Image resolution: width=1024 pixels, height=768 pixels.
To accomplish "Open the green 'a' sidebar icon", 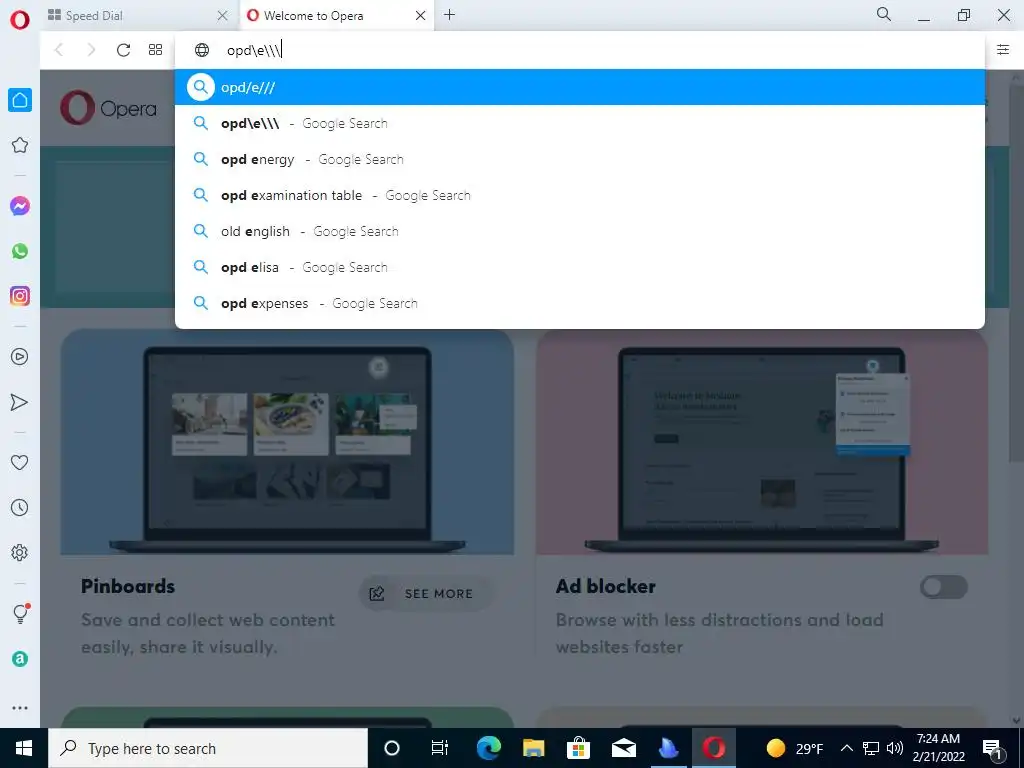I will click(20, 659).
